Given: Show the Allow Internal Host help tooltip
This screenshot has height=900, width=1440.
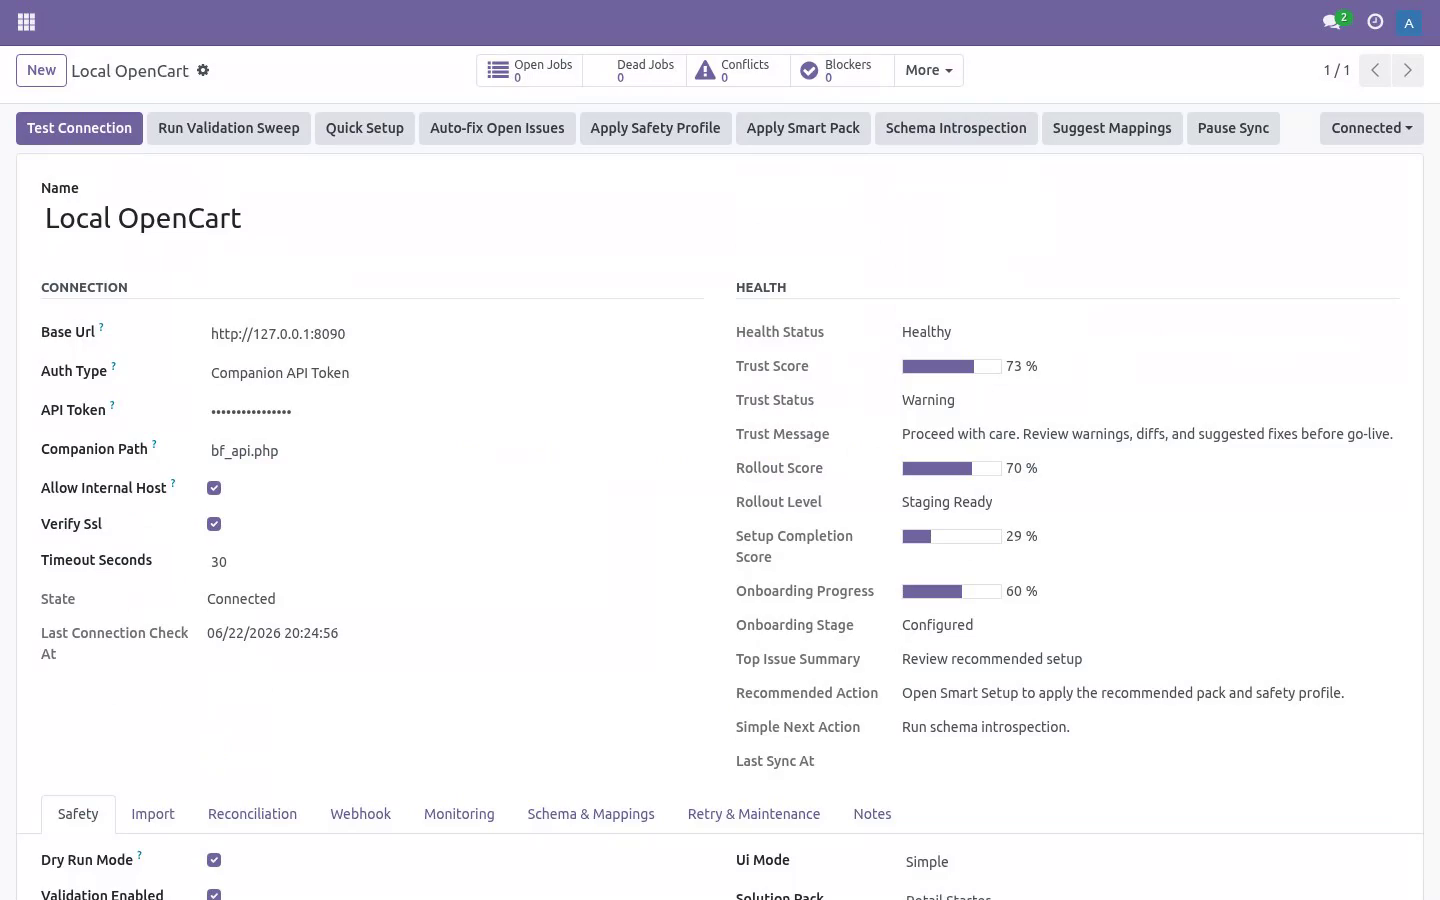Looking at the screenshot, I should point(173,483).
